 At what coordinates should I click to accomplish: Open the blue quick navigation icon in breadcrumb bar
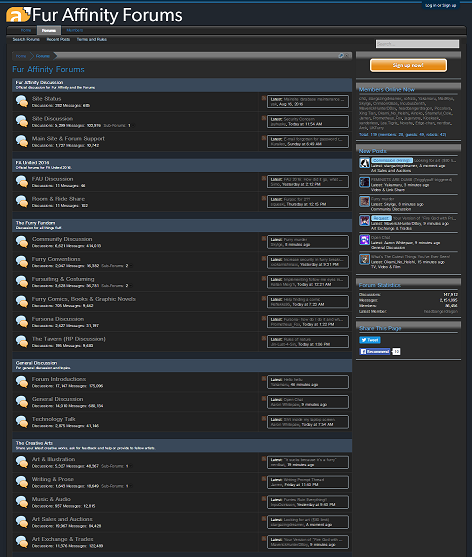tap(341, 55)
